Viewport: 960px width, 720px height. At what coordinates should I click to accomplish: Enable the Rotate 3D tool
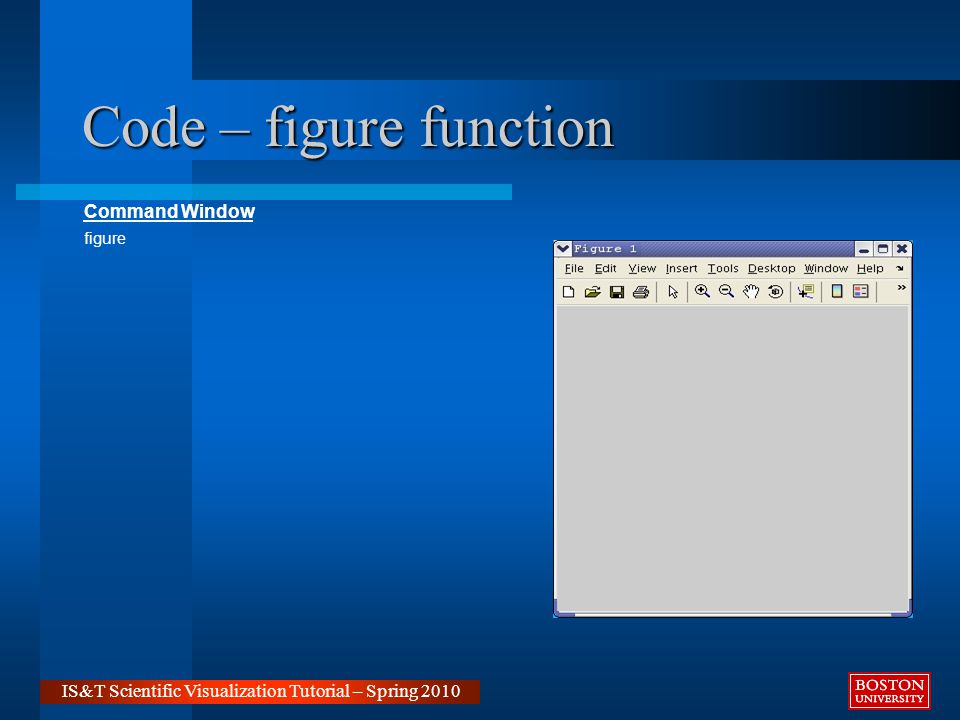(775, 291)
